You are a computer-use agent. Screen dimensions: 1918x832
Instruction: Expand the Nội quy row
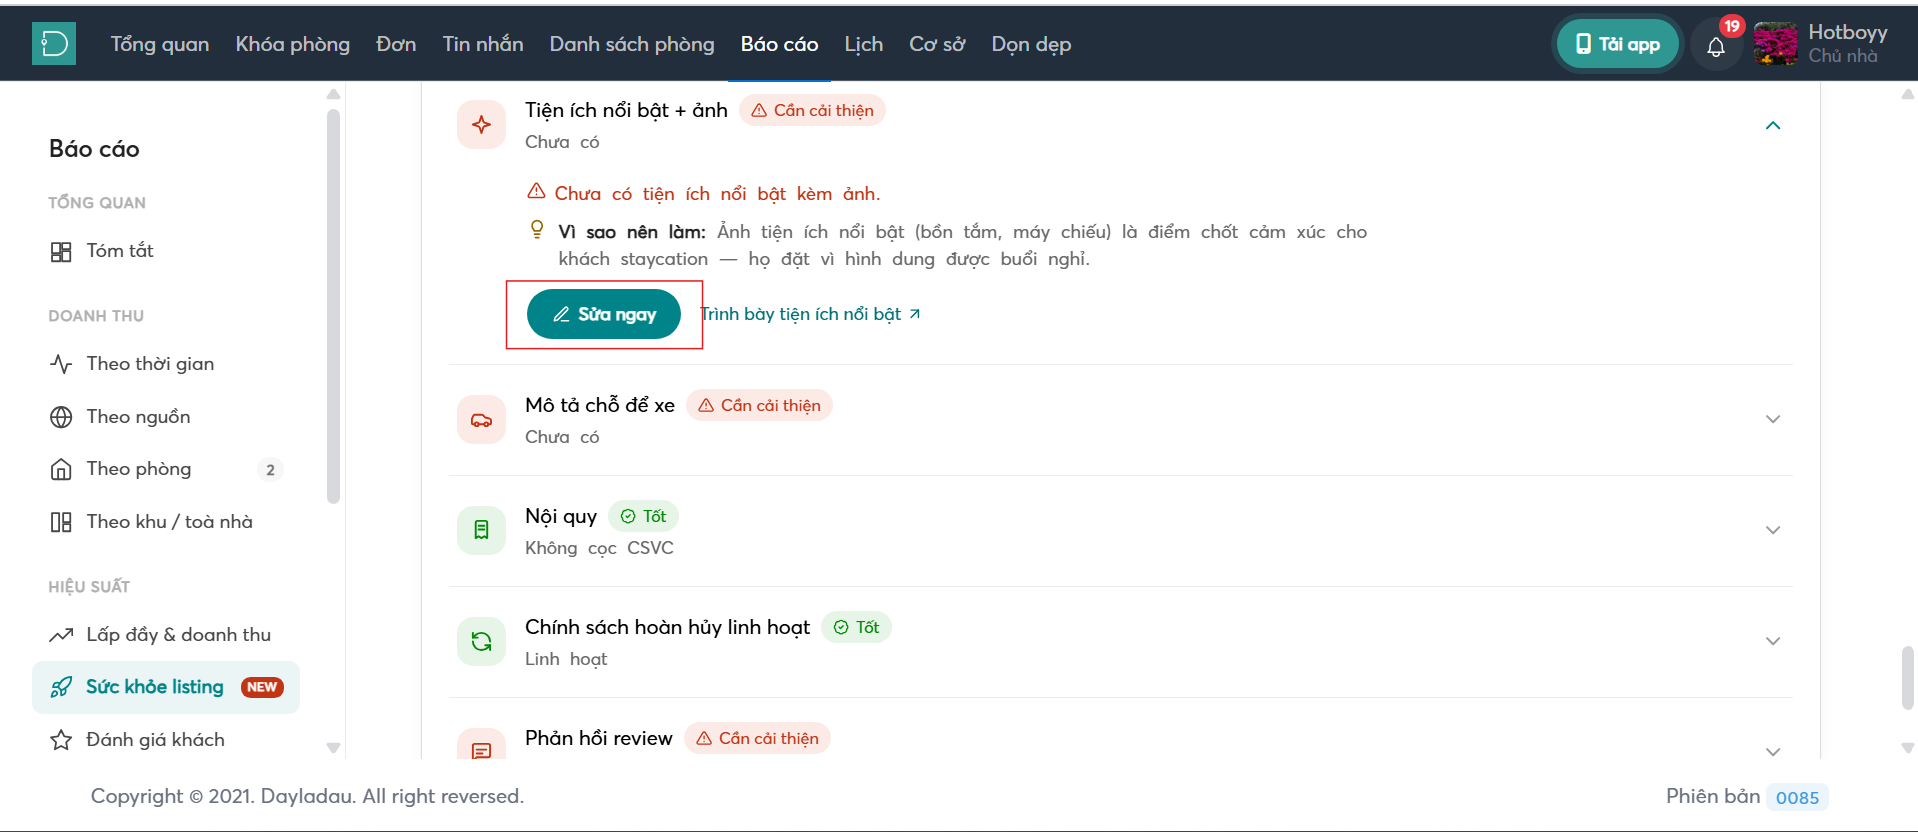1773,530
